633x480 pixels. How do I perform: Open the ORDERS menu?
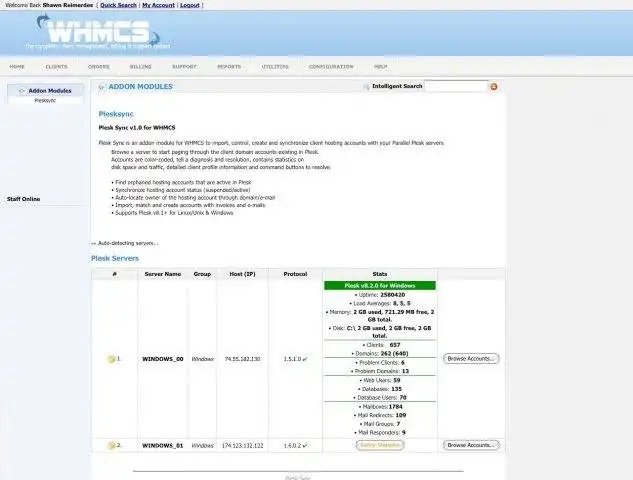pos(99,67)
